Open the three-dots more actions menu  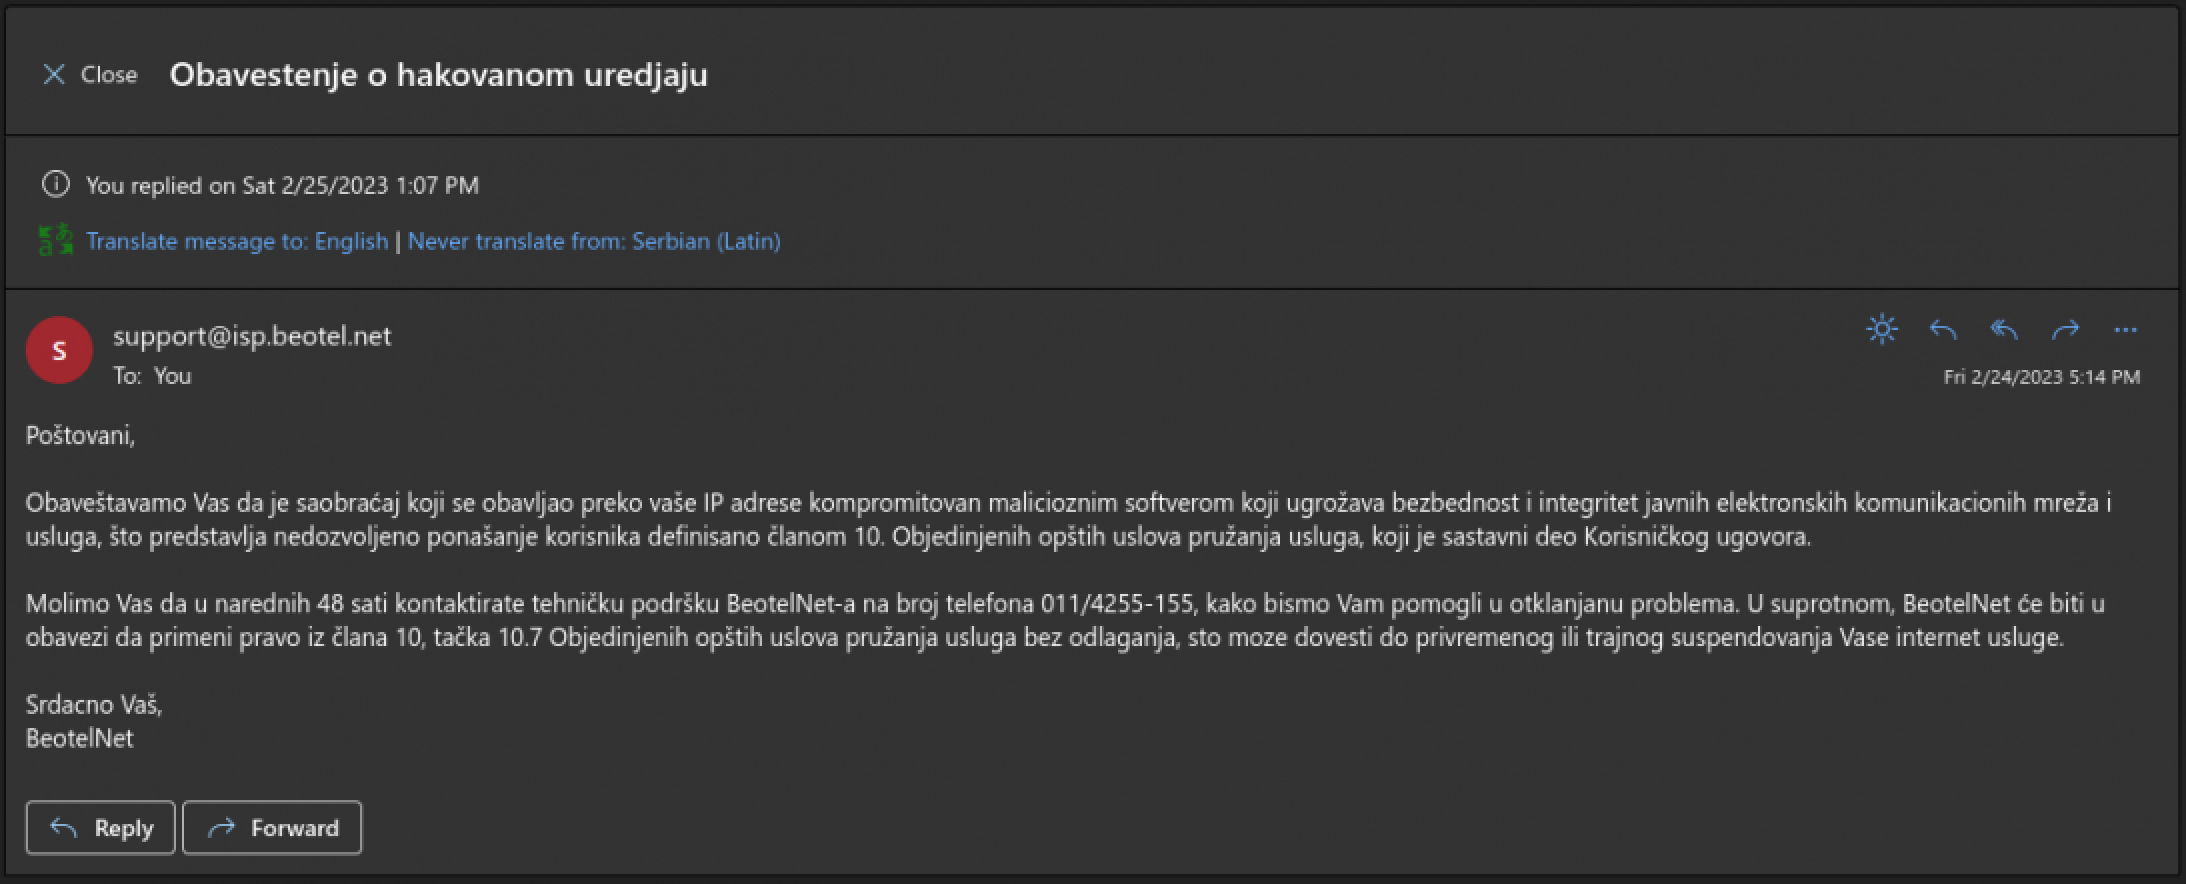(2126, 329)
